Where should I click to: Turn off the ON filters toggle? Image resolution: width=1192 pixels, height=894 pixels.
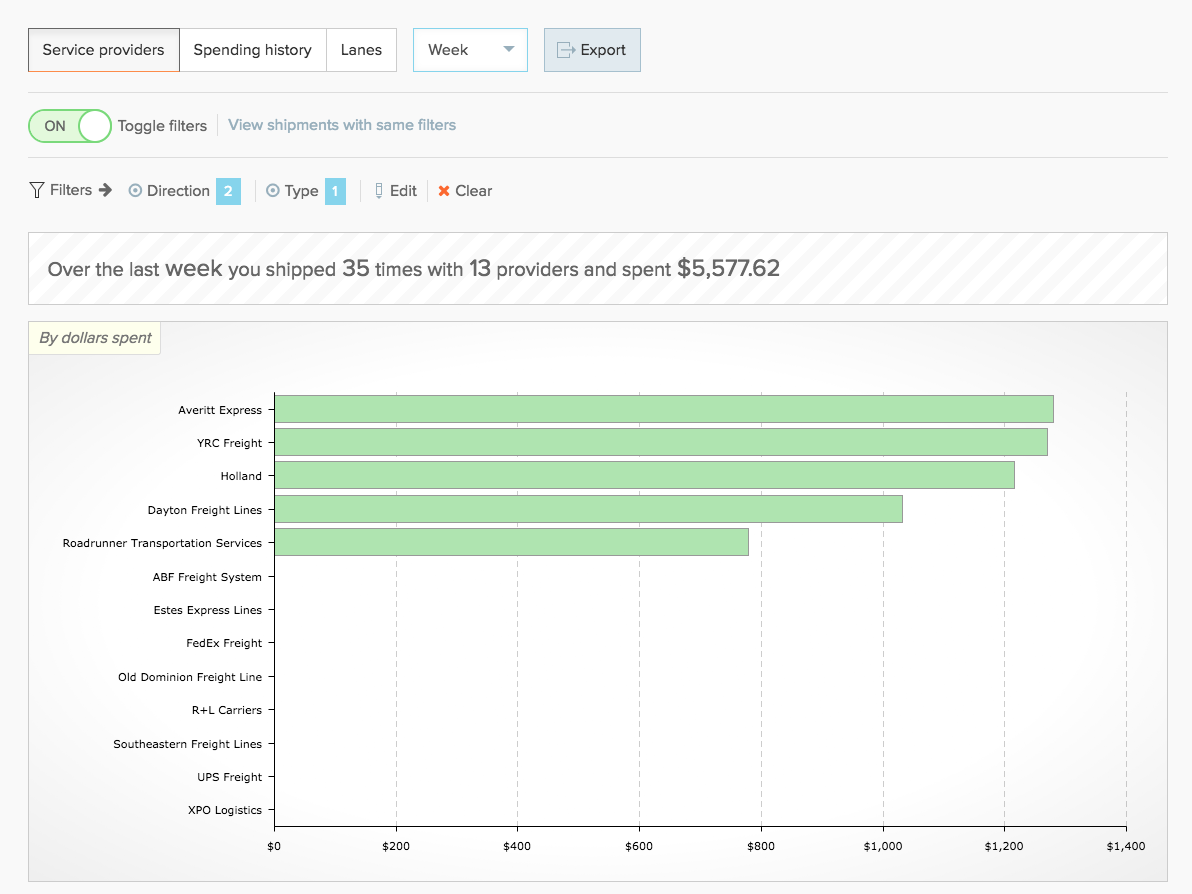click(70, 126)
